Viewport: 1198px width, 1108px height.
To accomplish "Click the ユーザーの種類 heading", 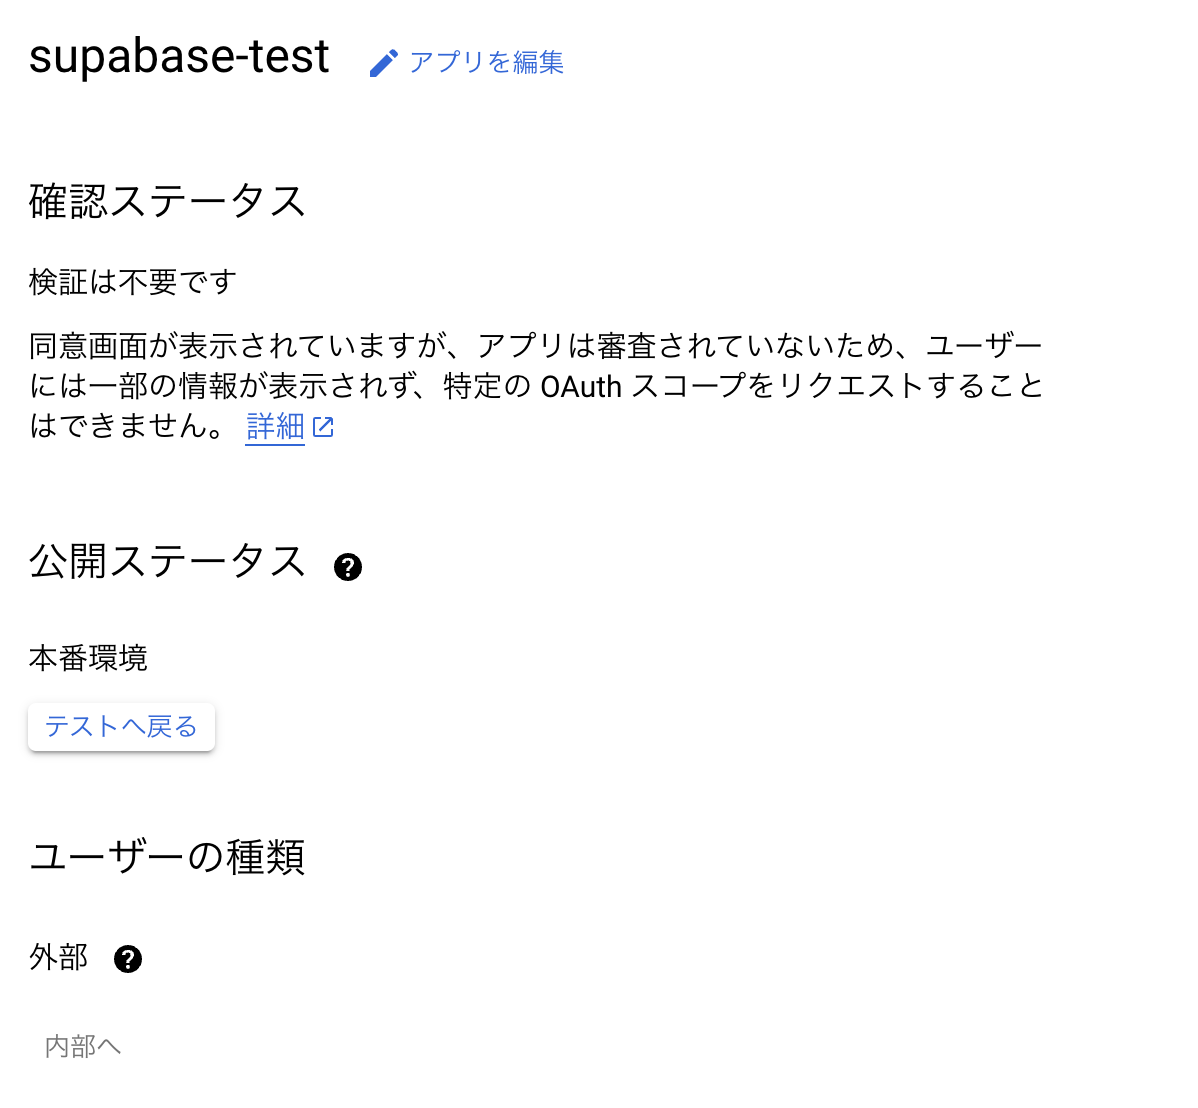I will click(167, 857).
